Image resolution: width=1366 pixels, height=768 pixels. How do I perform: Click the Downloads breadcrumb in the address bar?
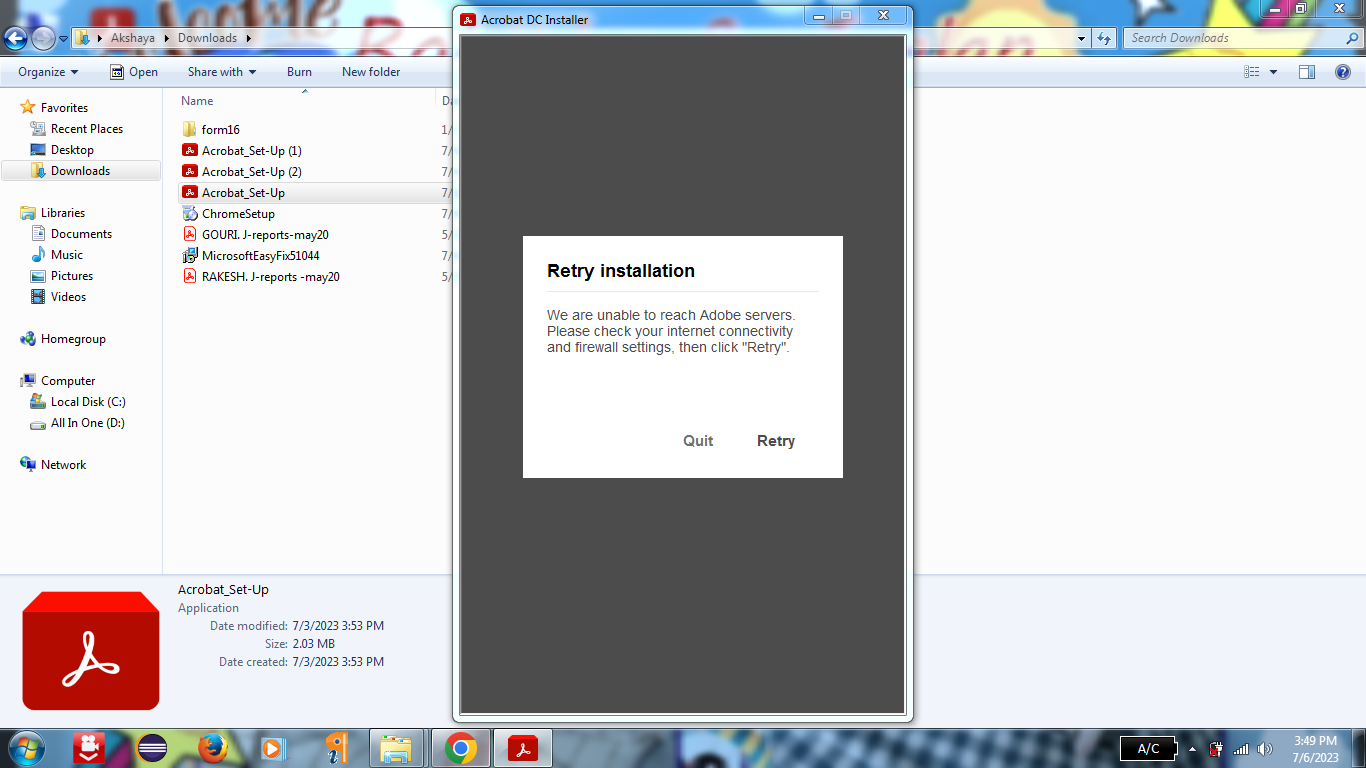click(x=208, y=38)
